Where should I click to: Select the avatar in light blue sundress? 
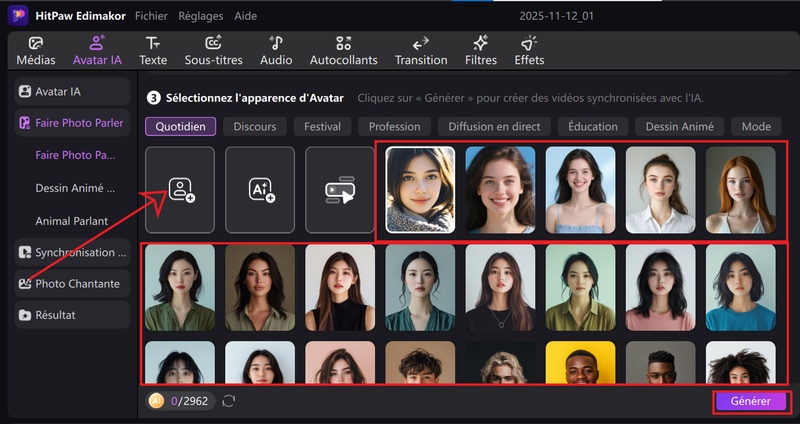(x=580, y=190)
